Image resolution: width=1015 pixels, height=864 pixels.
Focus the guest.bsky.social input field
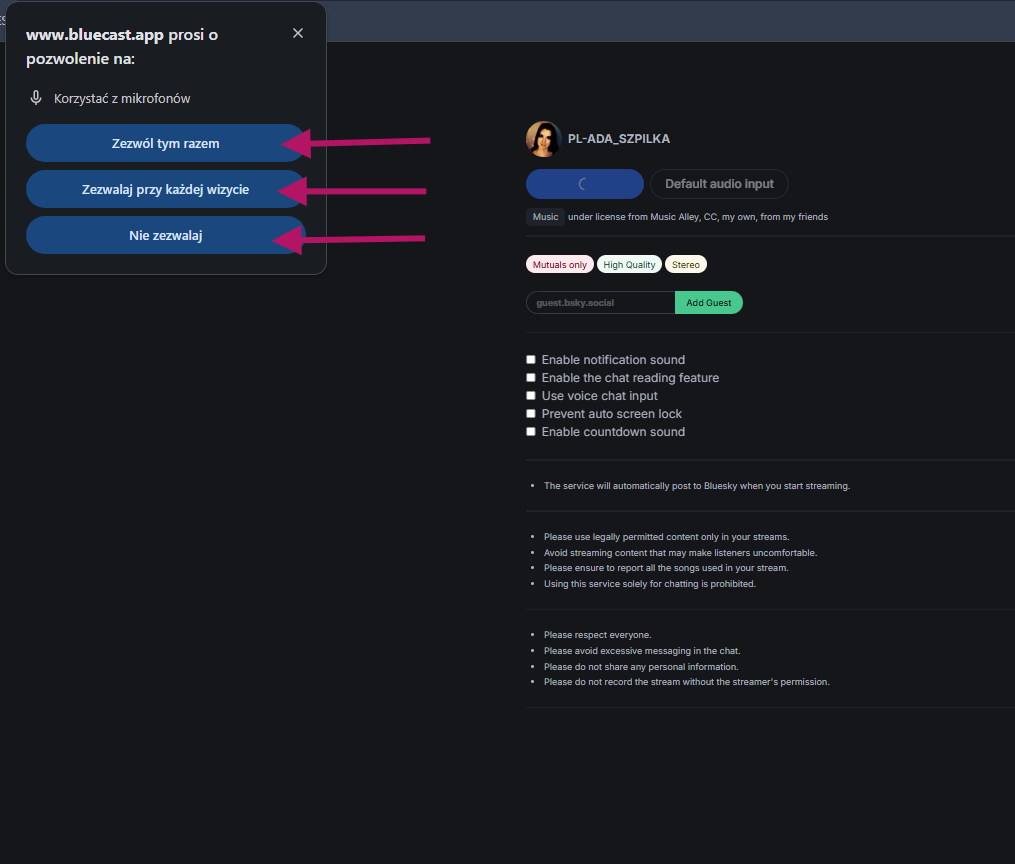600,303
